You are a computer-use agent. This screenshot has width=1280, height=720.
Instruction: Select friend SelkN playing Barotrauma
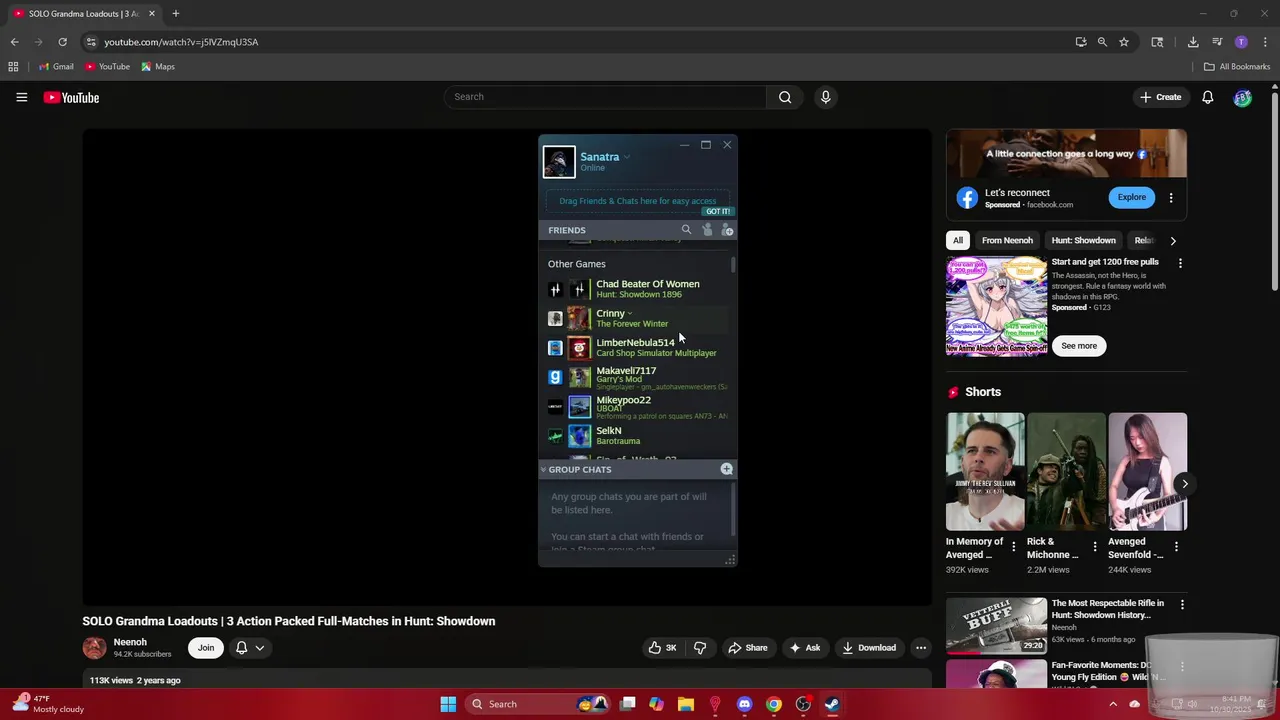tap(638, 436)
